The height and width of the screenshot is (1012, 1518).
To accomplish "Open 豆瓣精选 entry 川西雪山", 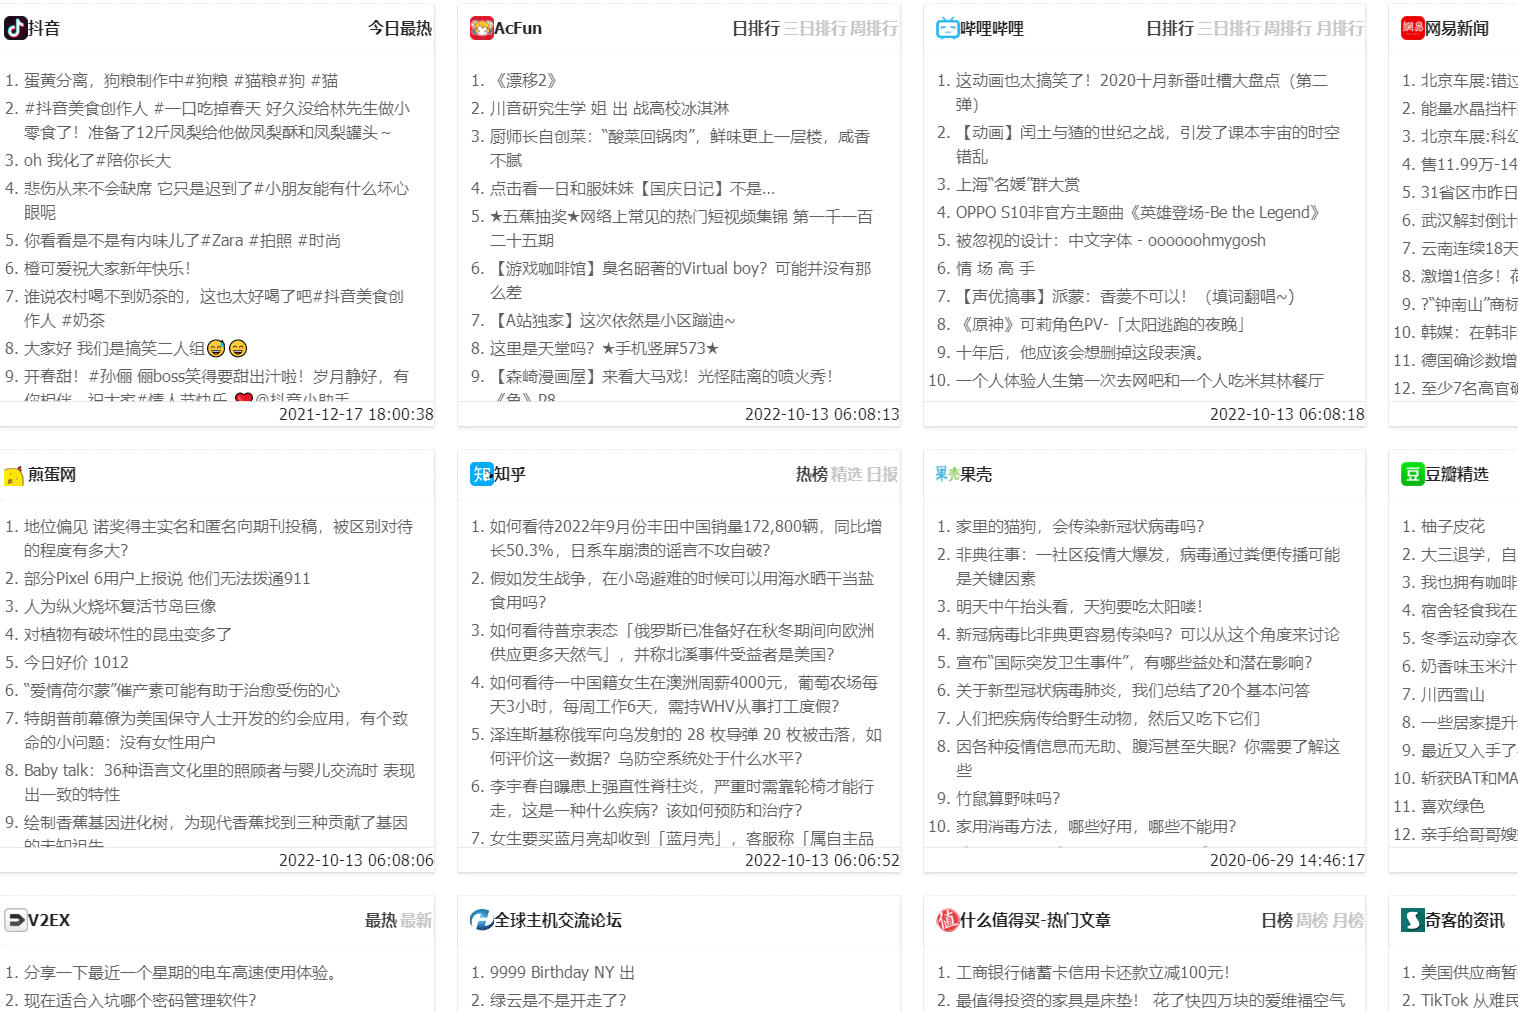I will click(1453, 694).
